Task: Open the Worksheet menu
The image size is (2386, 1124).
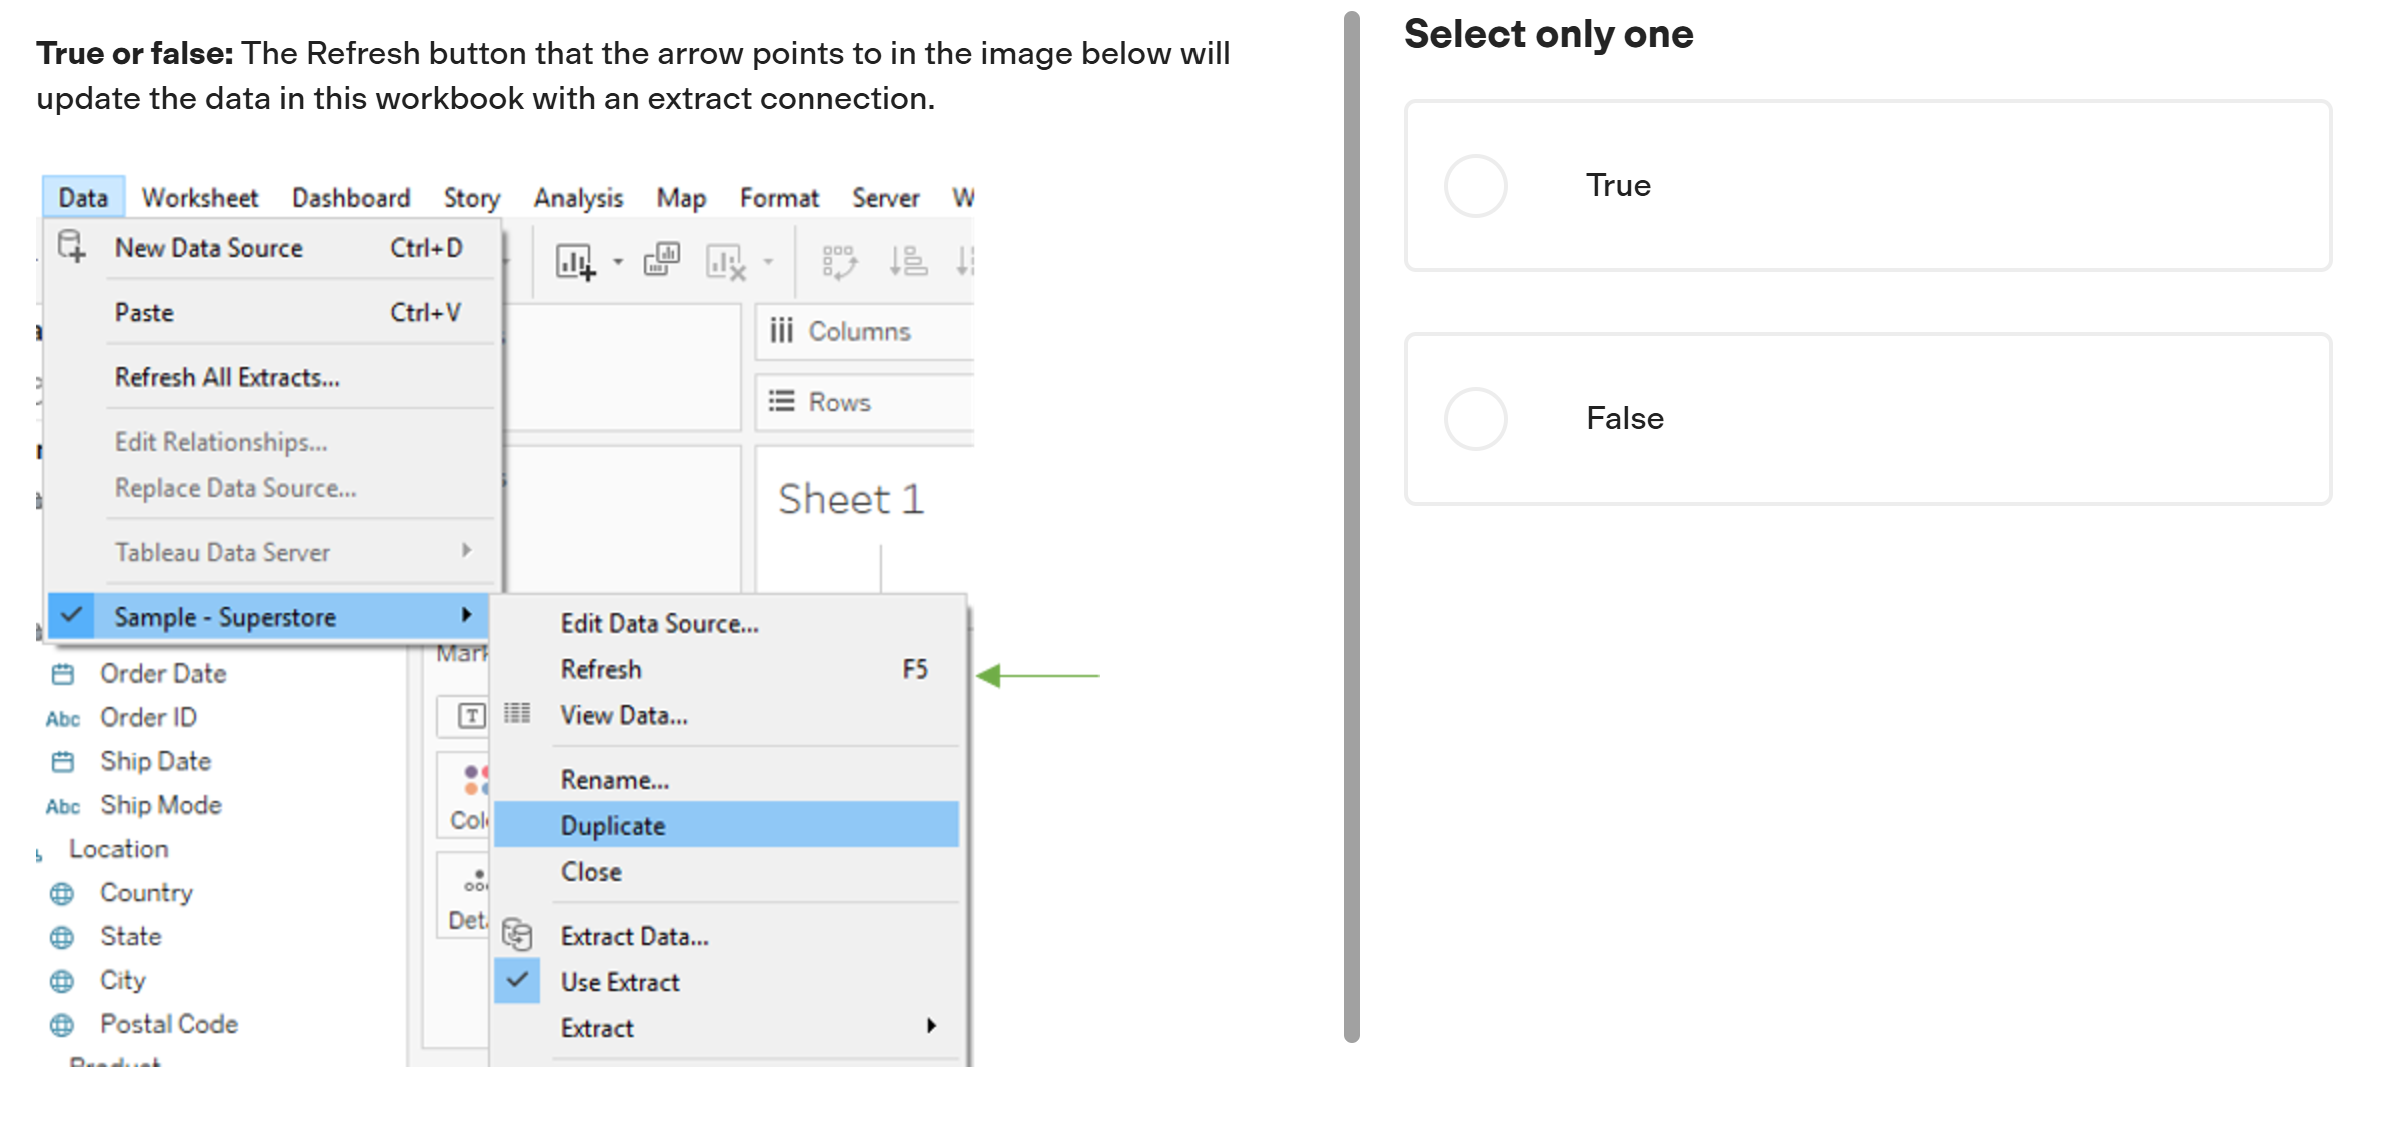Action: (x=200, y=198)
